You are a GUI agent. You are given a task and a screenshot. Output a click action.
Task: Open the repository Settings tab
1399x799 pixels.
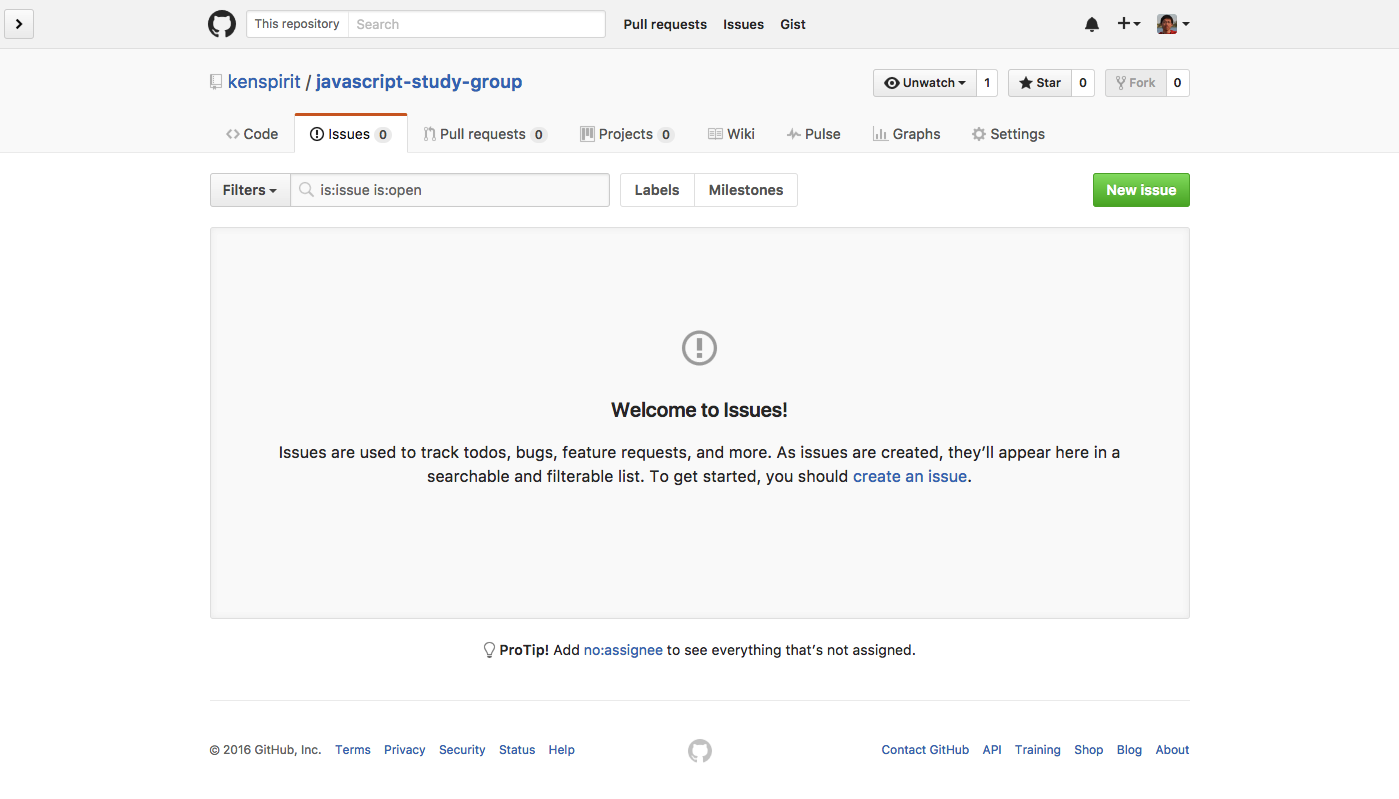[1008, 134]
